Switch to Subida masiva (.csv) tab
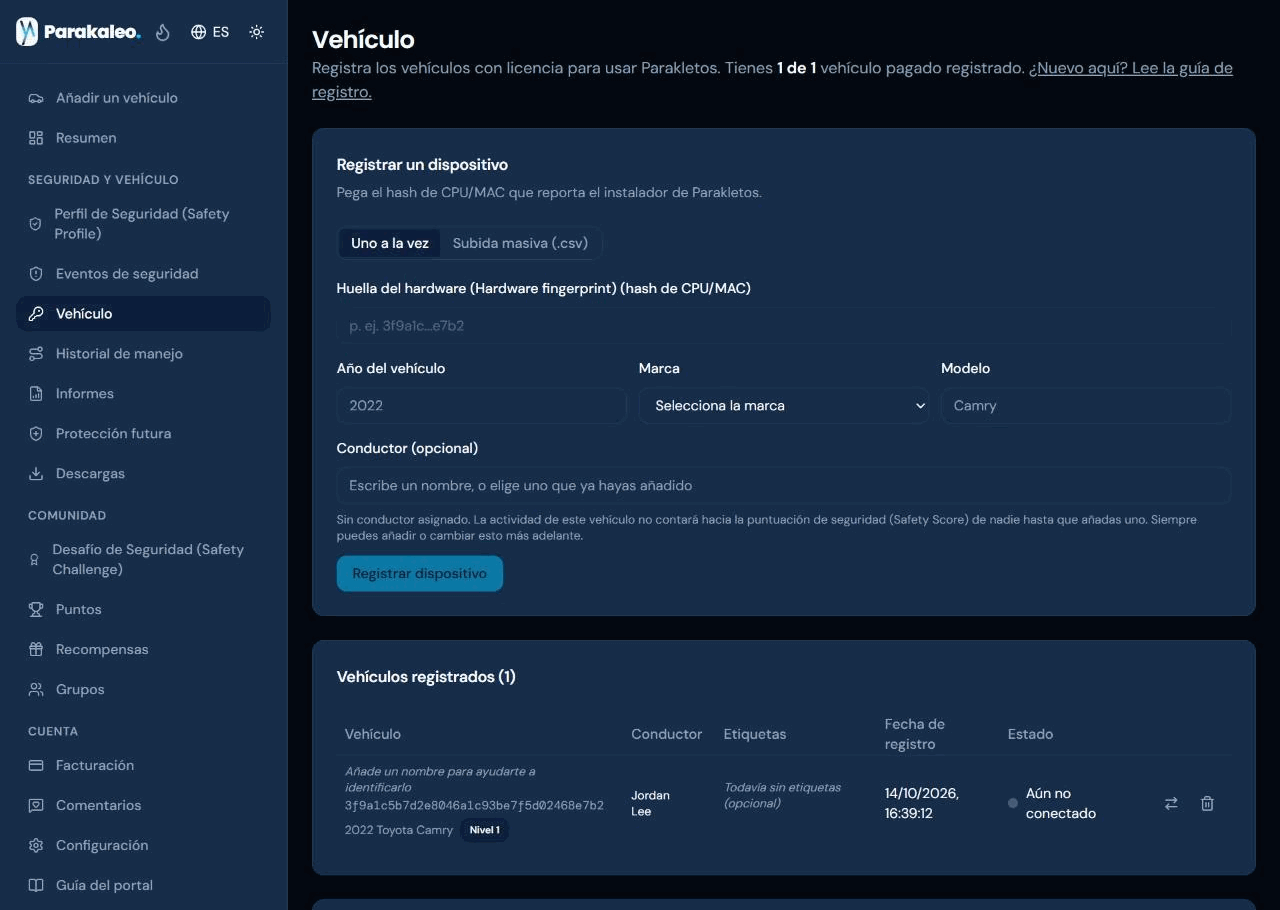The width and height of the screenshot is (1280, 910). point(520,243)
